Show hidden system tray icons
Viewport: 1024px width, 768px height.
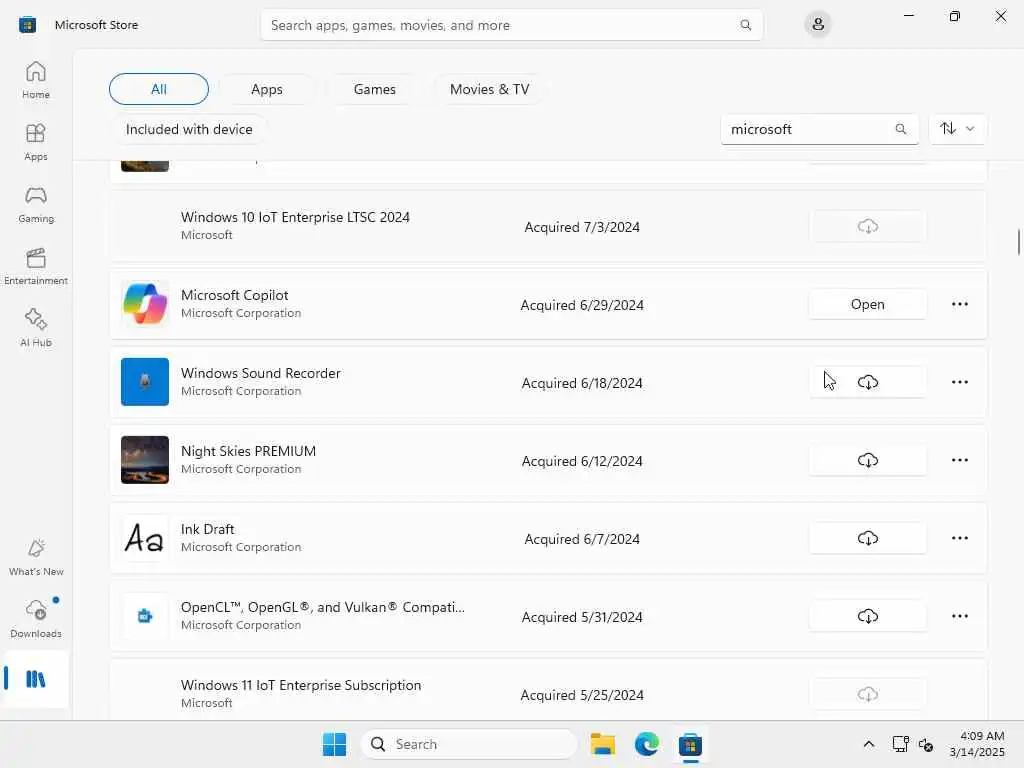click(869, 744)
